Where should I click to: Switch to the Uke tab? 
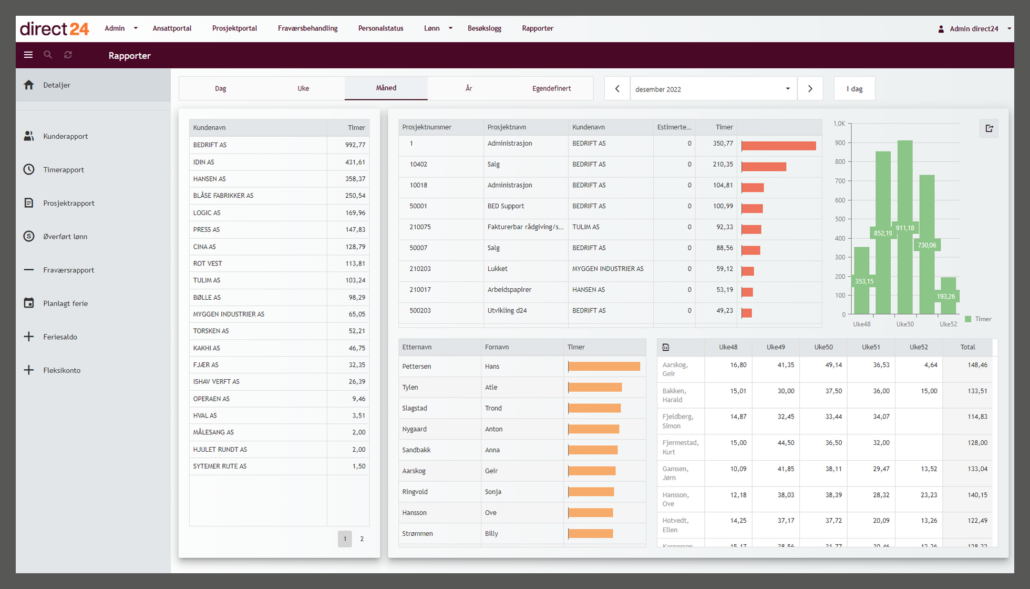[303, 88]
